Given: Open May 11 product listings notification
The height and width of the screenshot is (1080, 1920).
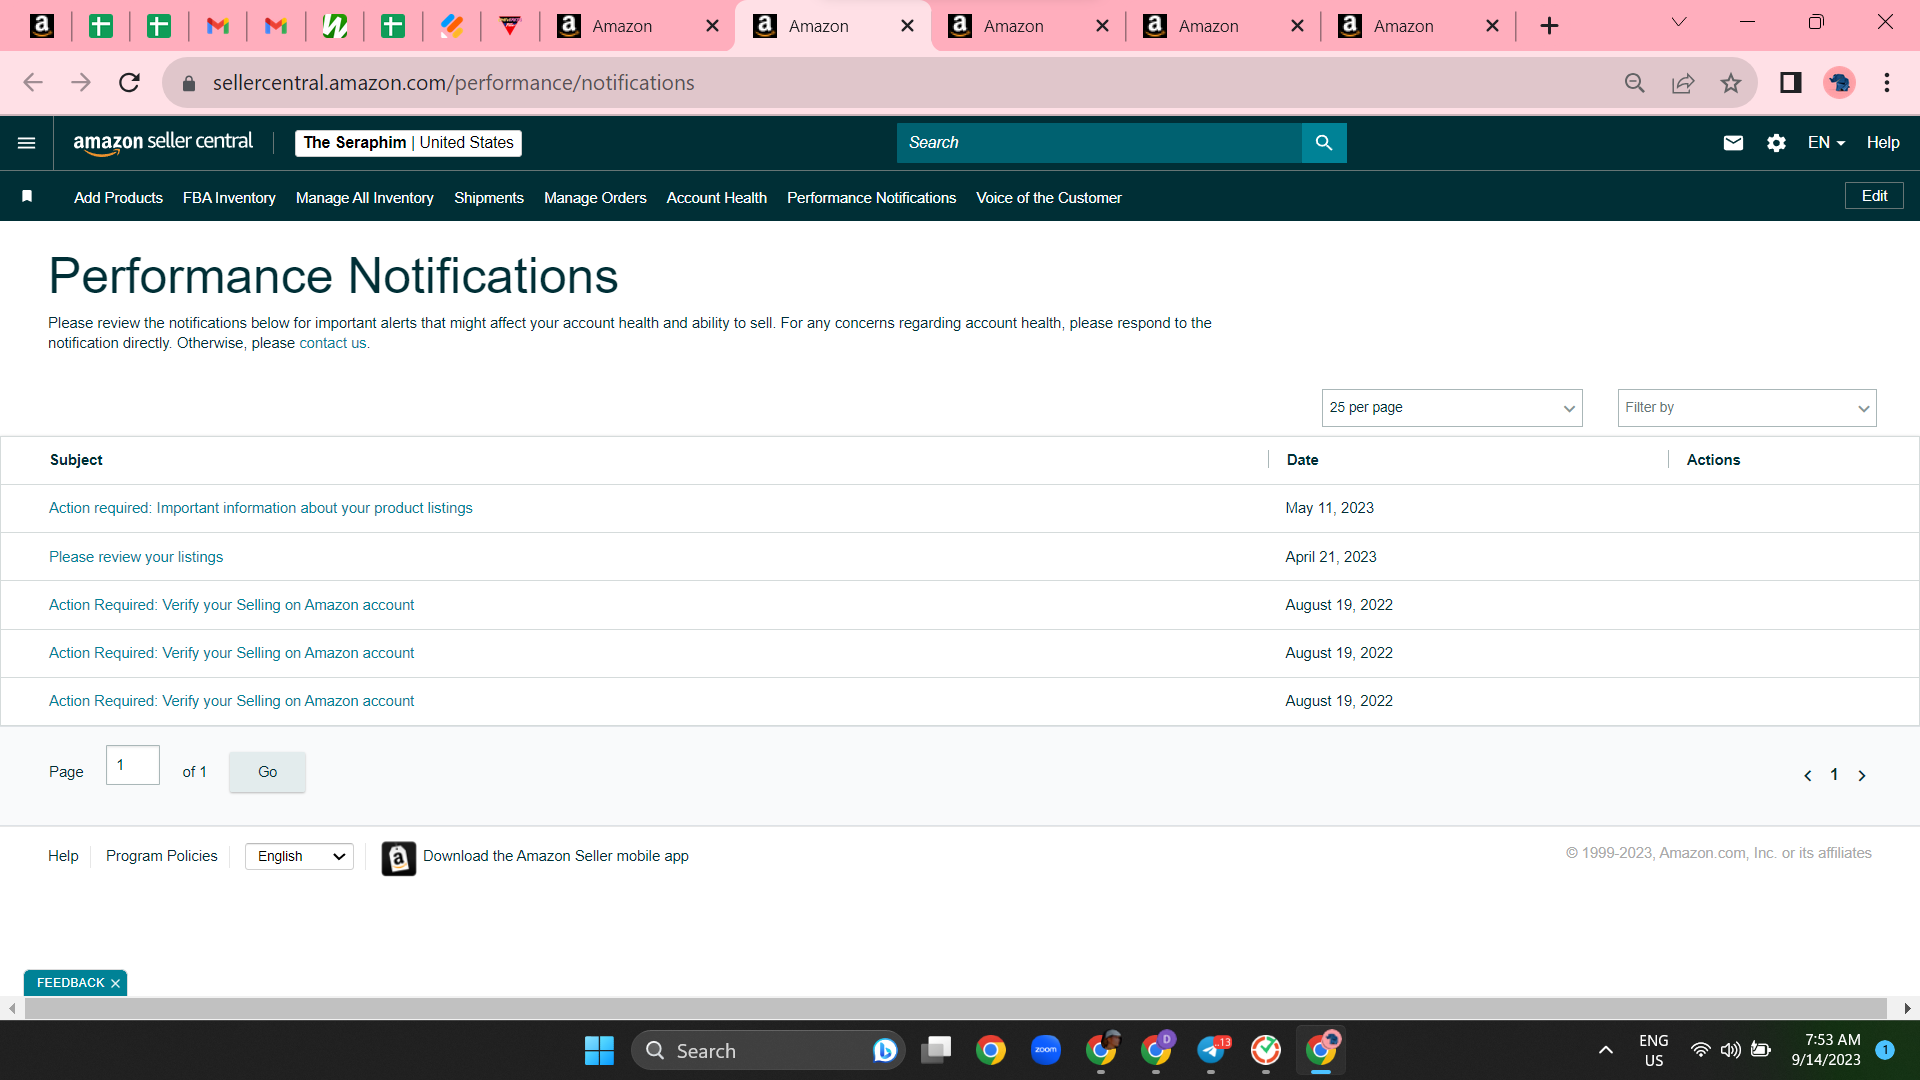Looking at the screenshot, I should tap(261, 508).
